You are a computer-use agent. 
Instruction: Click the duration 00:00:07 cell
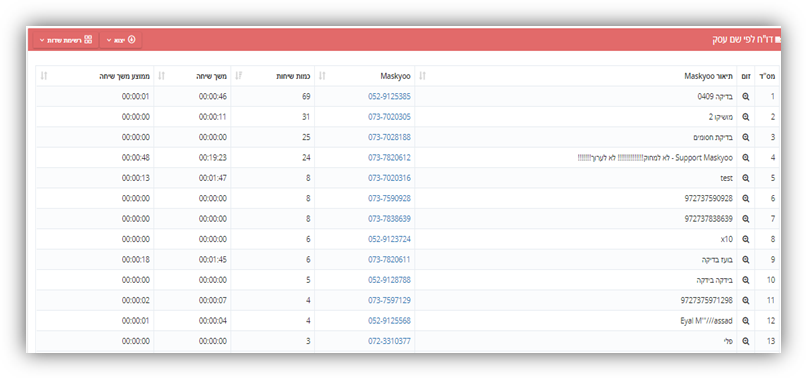coord(192,300)
